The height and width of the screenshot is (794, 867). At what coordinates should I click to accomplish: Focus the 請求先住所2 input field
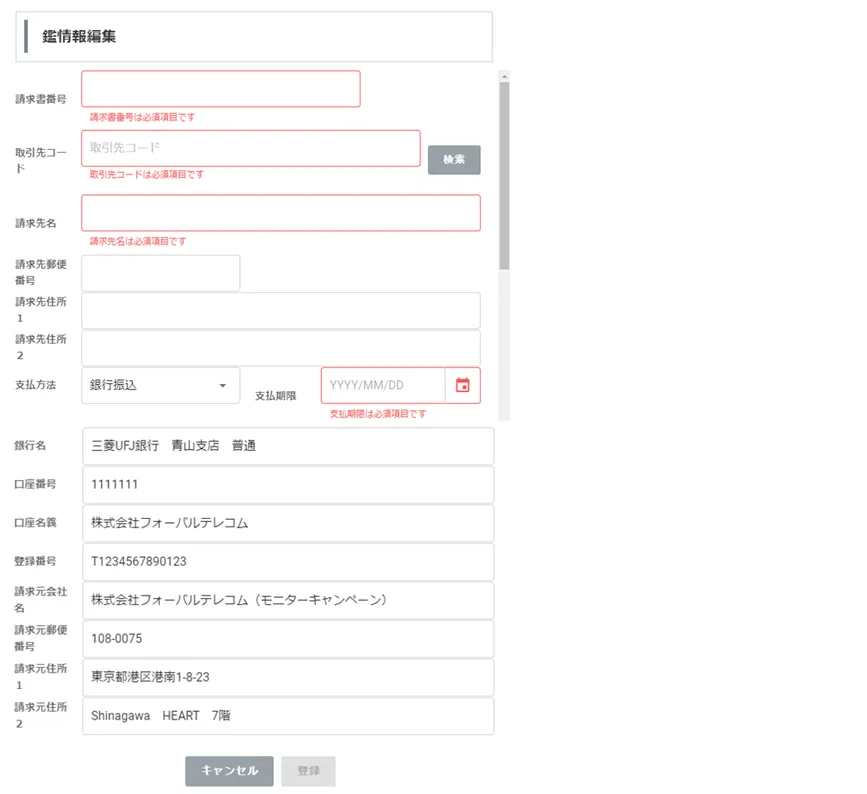tap(281, 348)
